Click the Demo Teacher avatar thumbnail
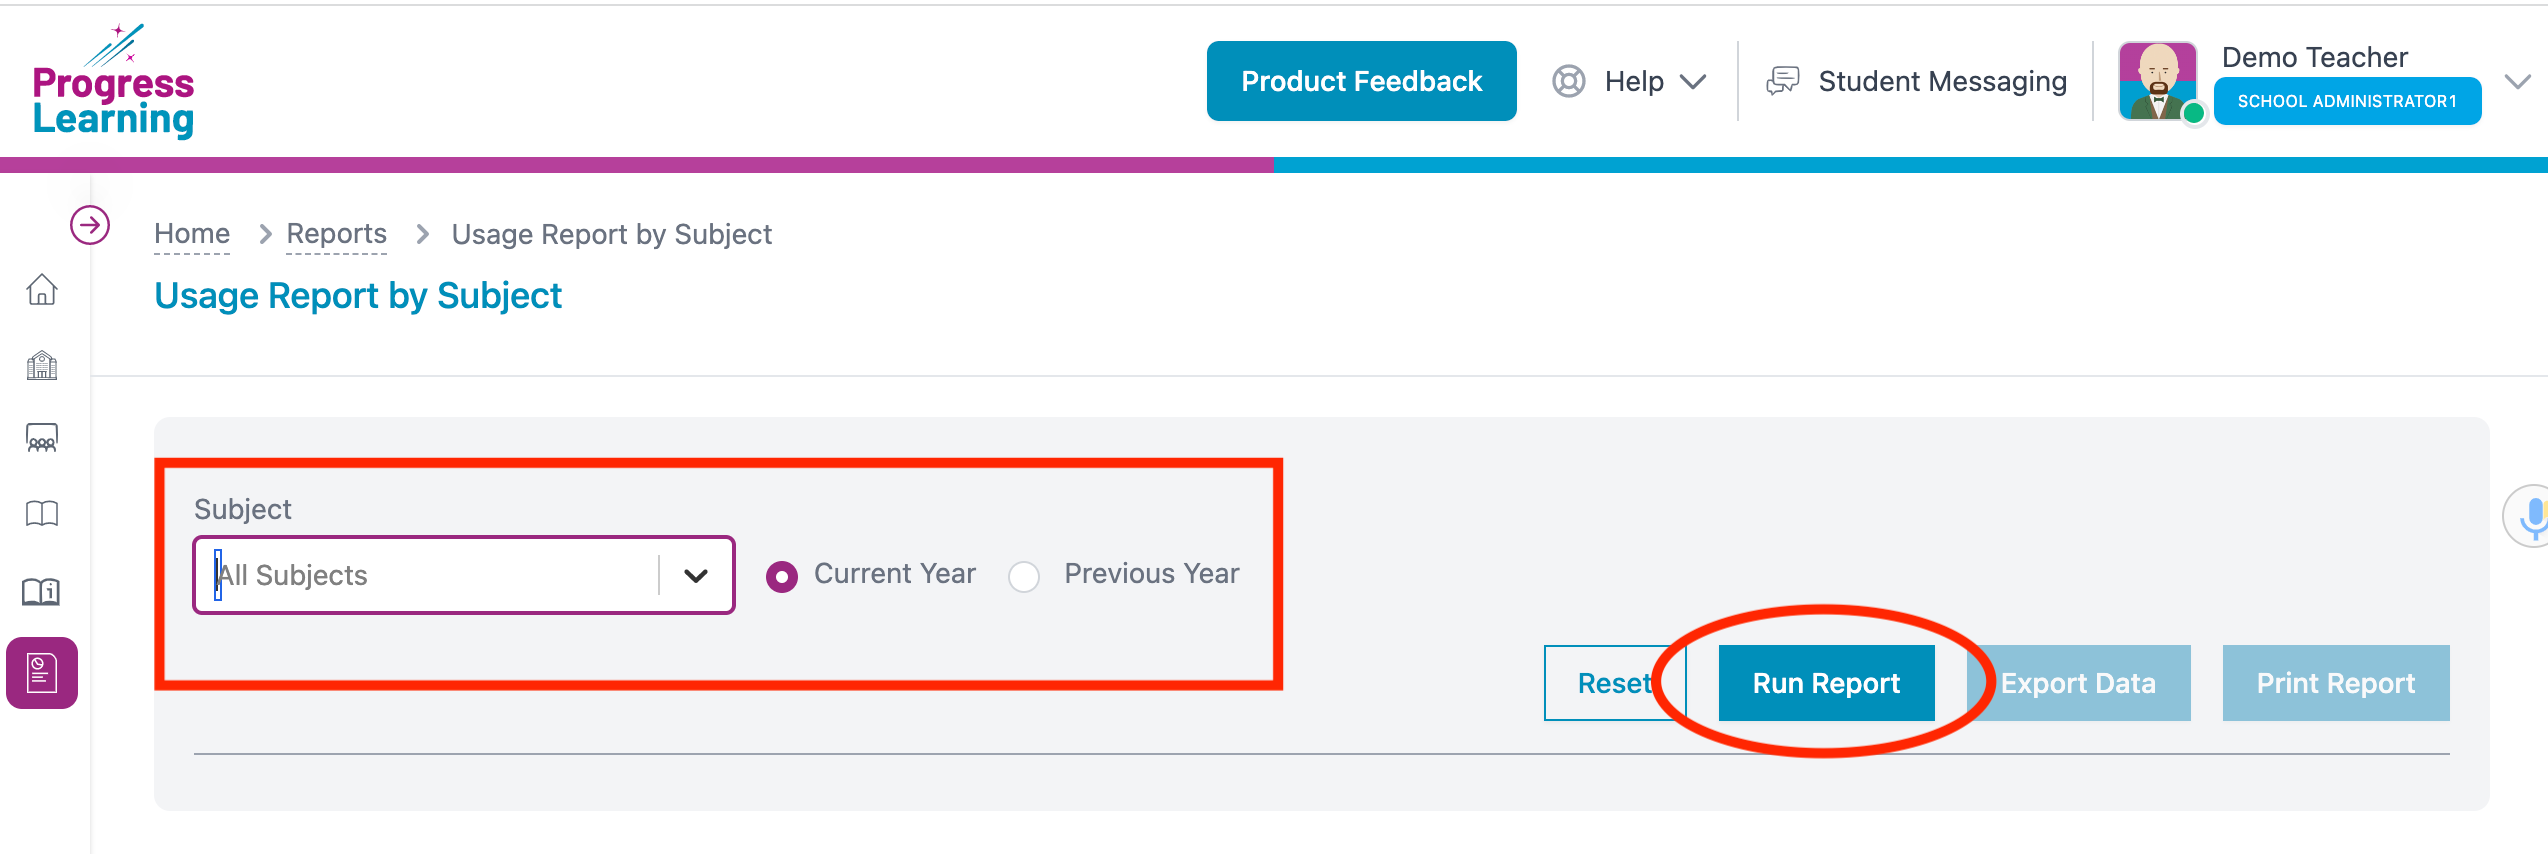 coord(2158,81)
